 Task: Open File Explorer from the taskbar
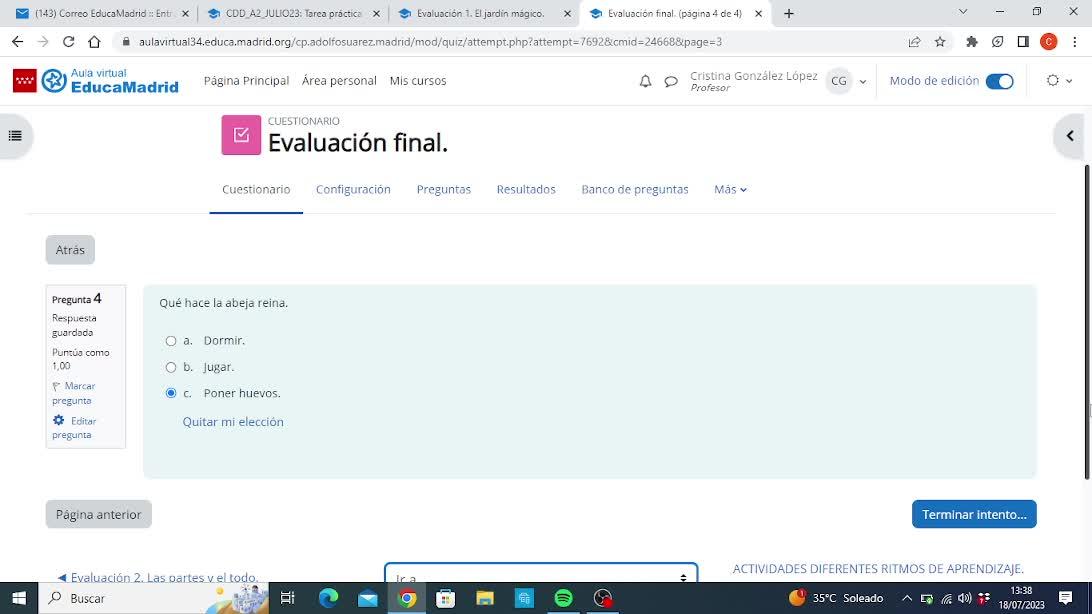[485, 598]
